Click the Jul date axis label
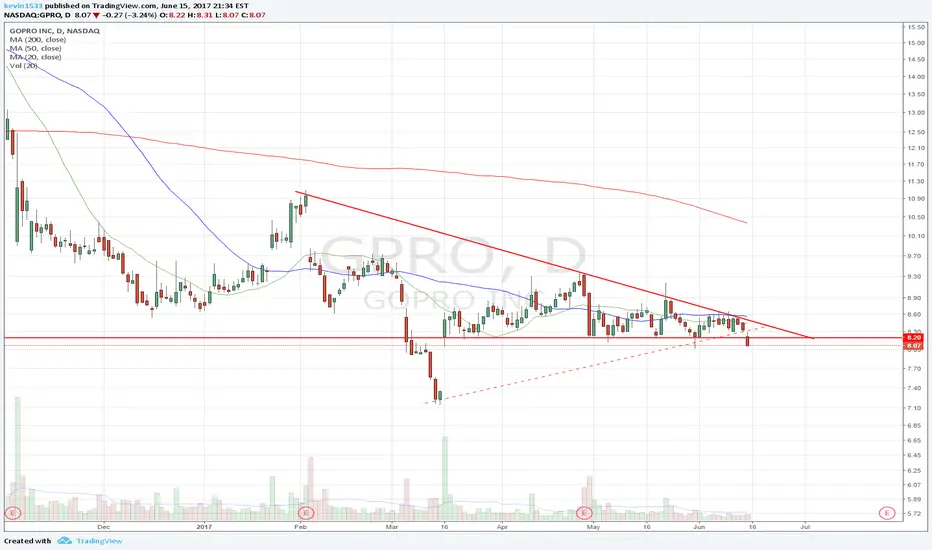 [806, 527]
